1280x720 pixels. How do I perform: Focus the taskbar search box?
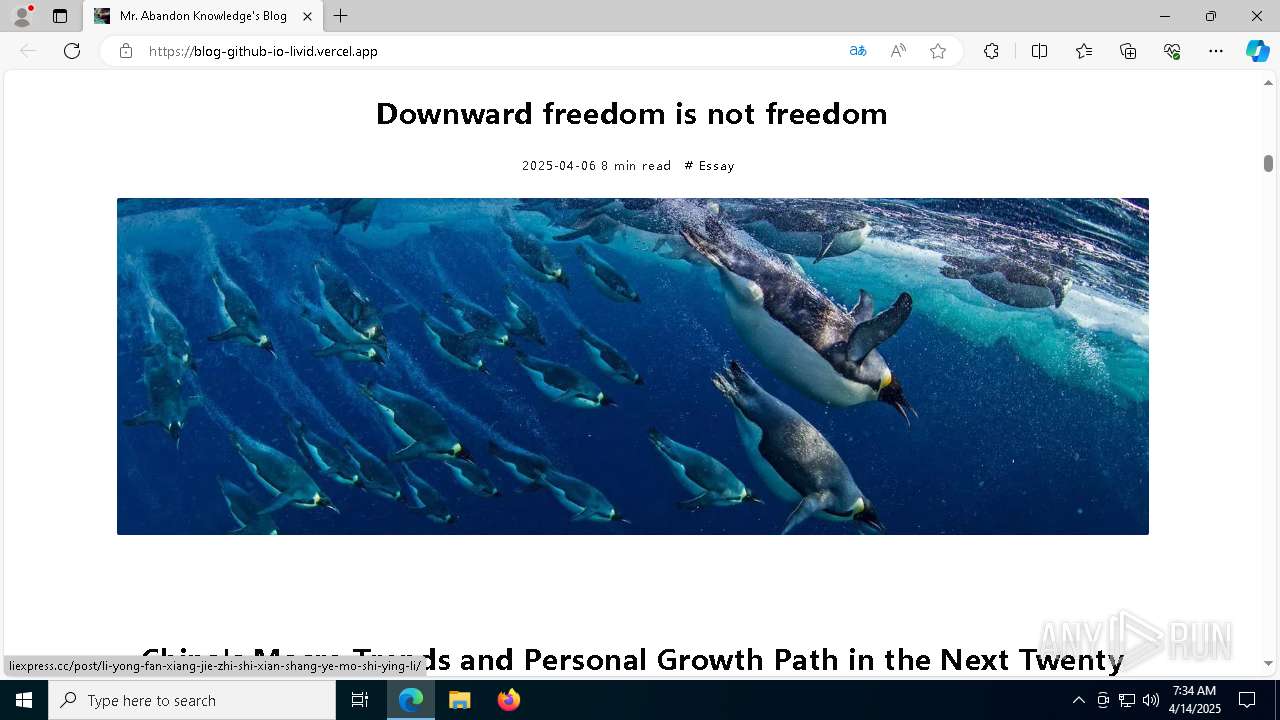click(x=192, y=700)
